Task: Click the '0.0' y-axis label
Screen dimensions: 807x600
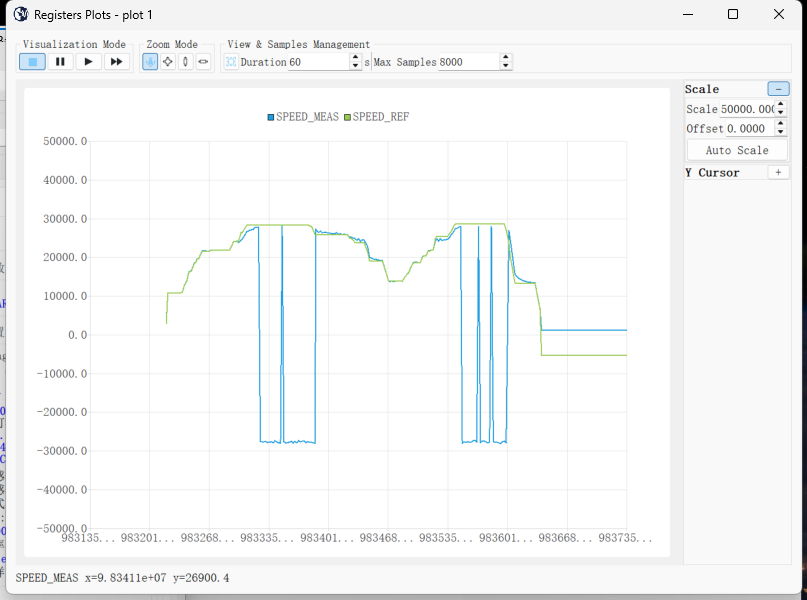Action: [78, 335]
